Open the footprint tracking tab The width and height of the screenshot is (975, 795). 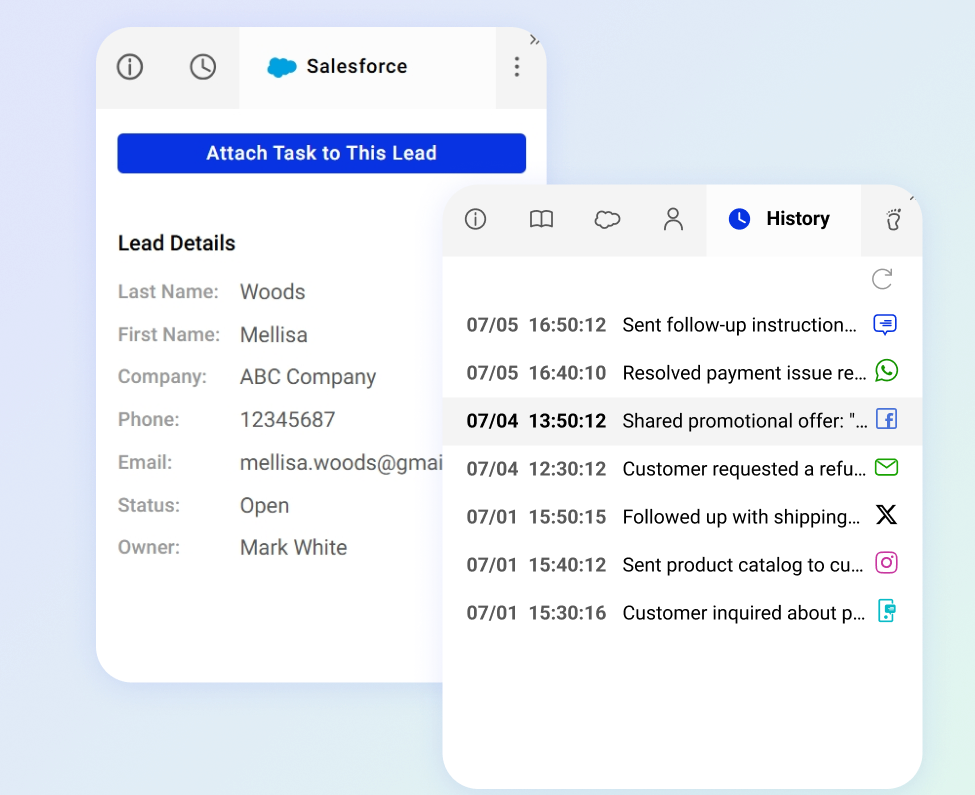pos(893,219)
